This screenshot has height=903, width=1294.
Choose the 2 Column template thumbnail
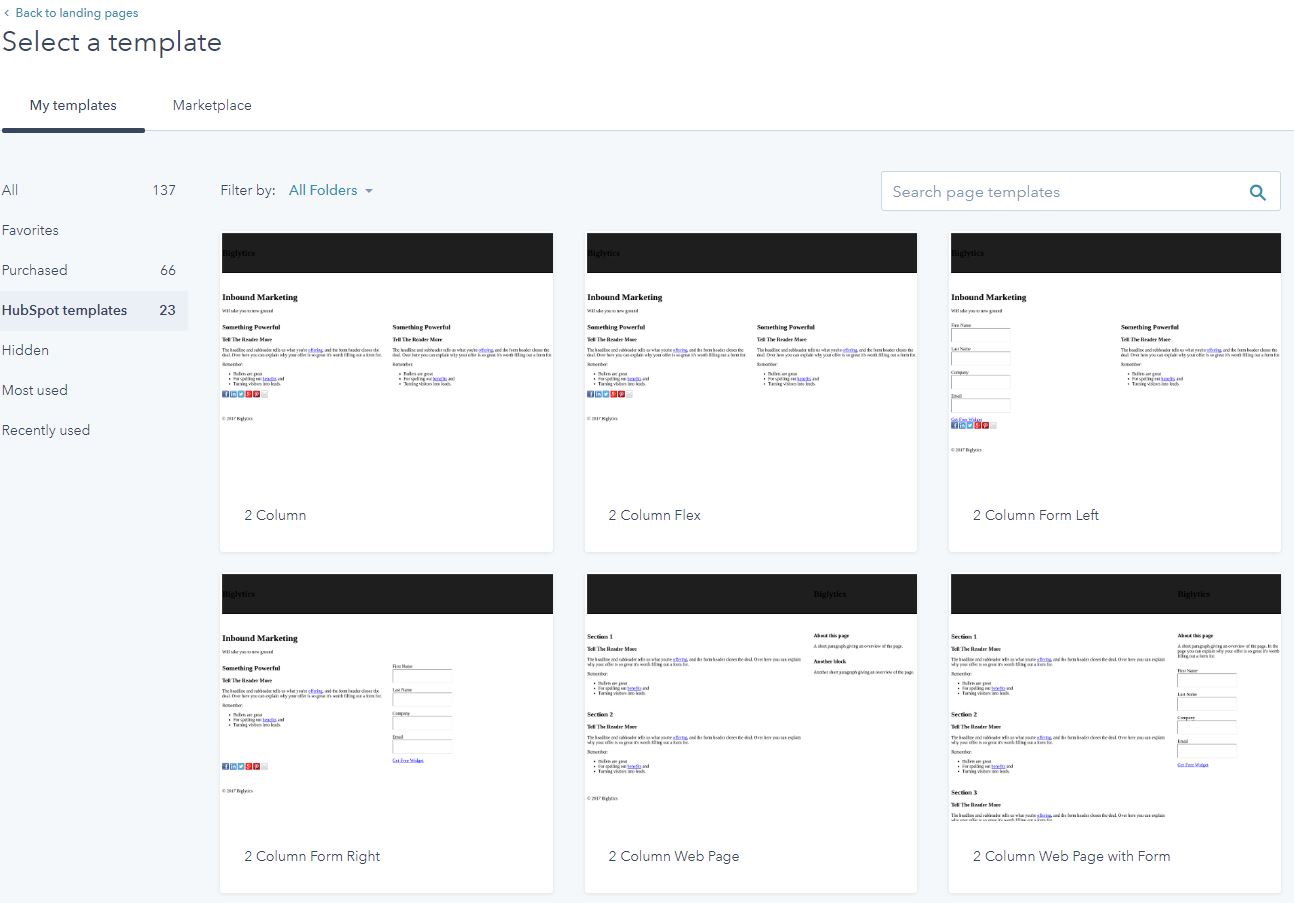[x=387, y=356]
